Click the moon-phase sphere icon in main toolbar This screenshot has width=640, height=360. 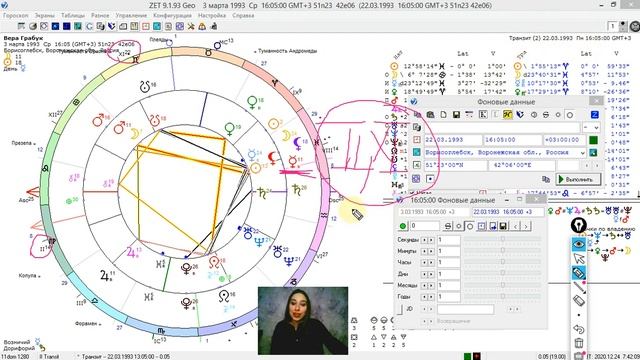pyautogui.click(x=33, y=27)
